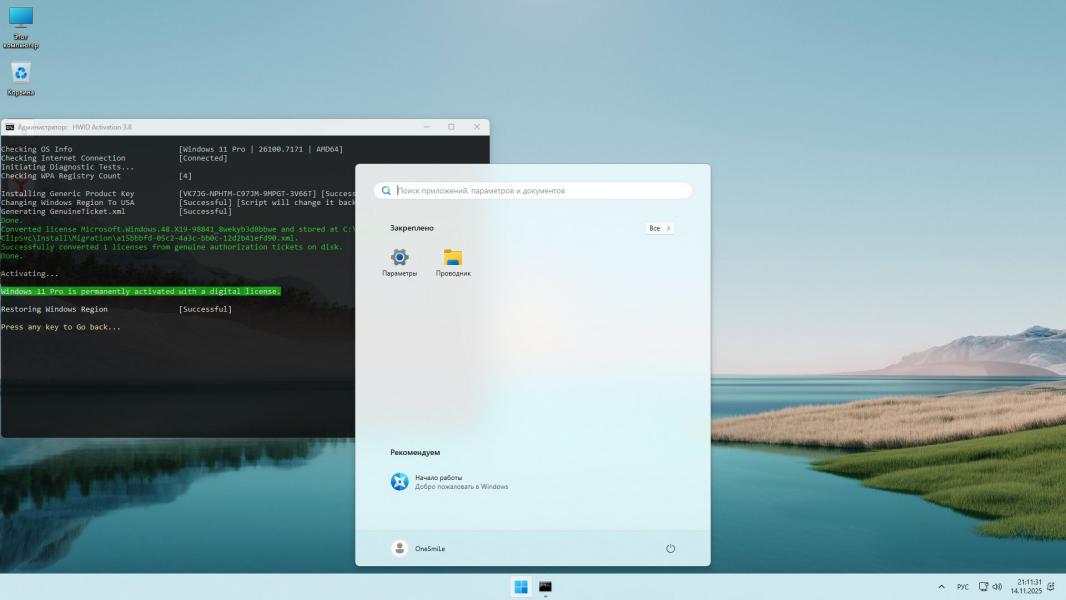Open the clock and date flyout
The image size is (1066, 600).
[x=1026, y=586]
